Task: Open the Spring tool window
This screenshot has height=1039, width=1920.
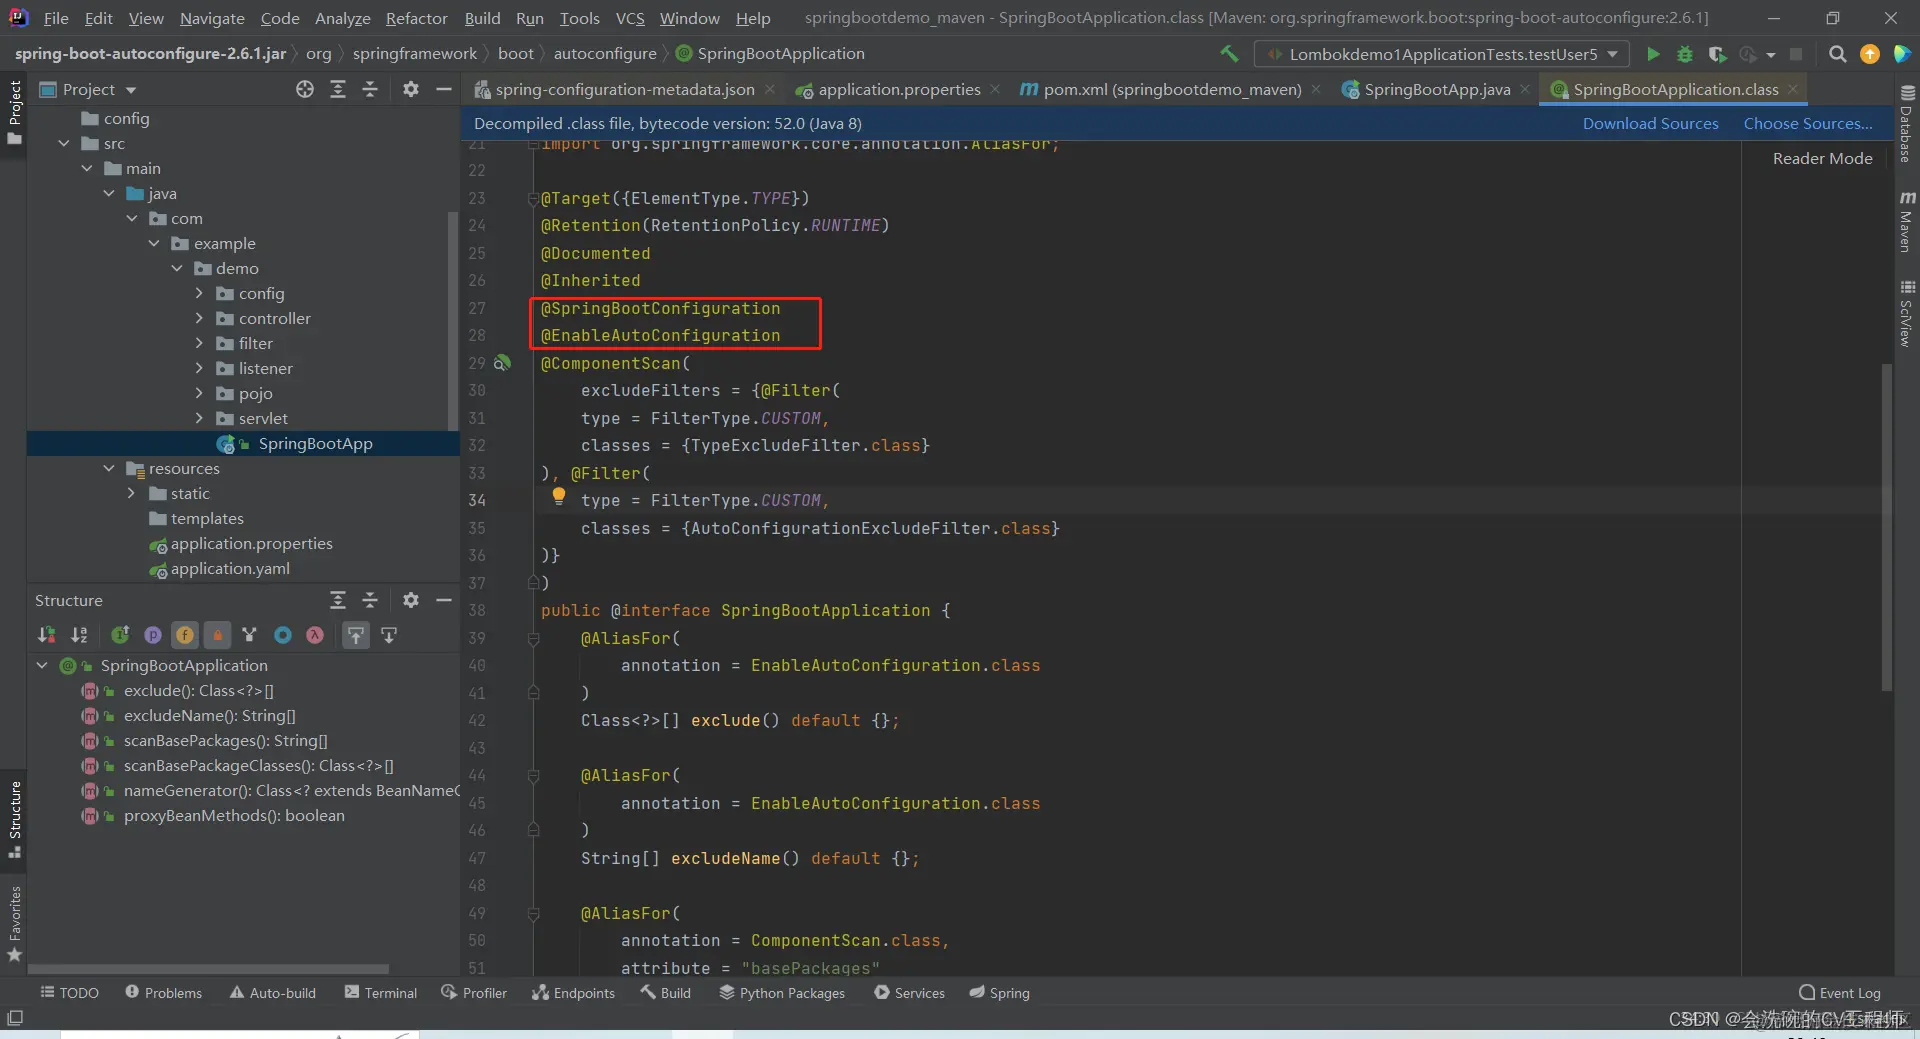Action: [x=999, y=993]
